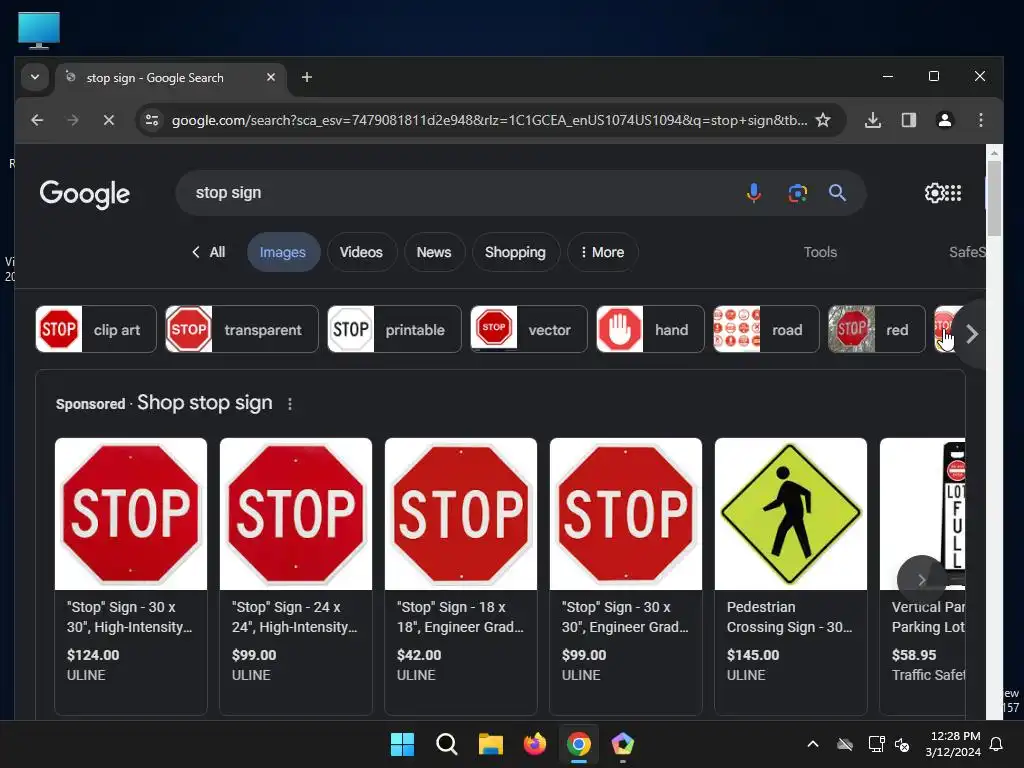Screen dimensions: 1024x768
Task: Open notification bell in taskbar
Action: [996, 744]
